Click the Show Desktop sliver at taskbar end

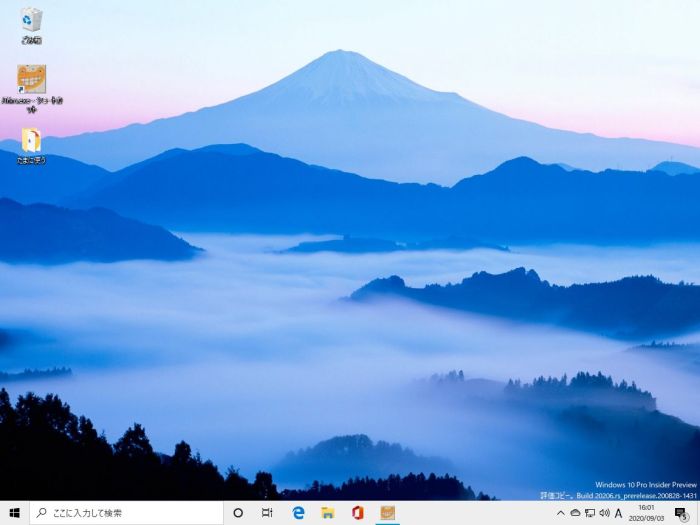698,513
